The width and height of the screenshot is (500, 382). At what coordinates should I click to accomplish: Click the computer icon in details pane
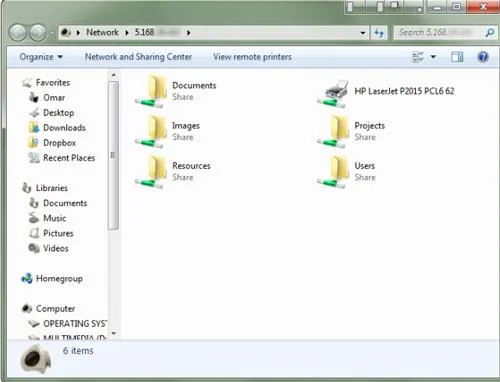[35, 359]
